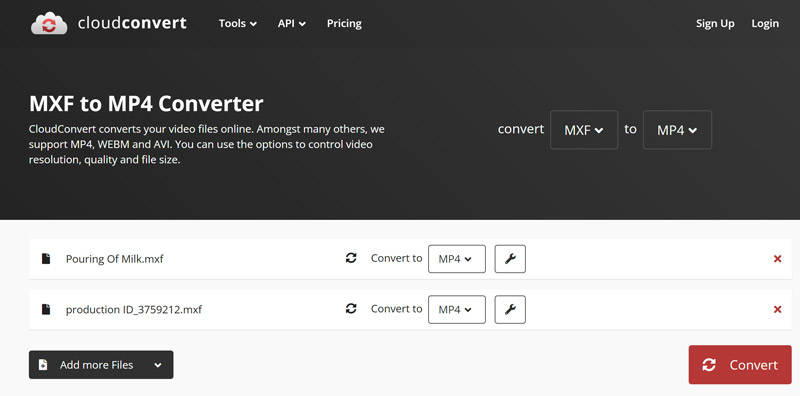Remove production ID_3759212.mxf with red X
Screen dimensions: 800x396
click(x=777, y=309)
